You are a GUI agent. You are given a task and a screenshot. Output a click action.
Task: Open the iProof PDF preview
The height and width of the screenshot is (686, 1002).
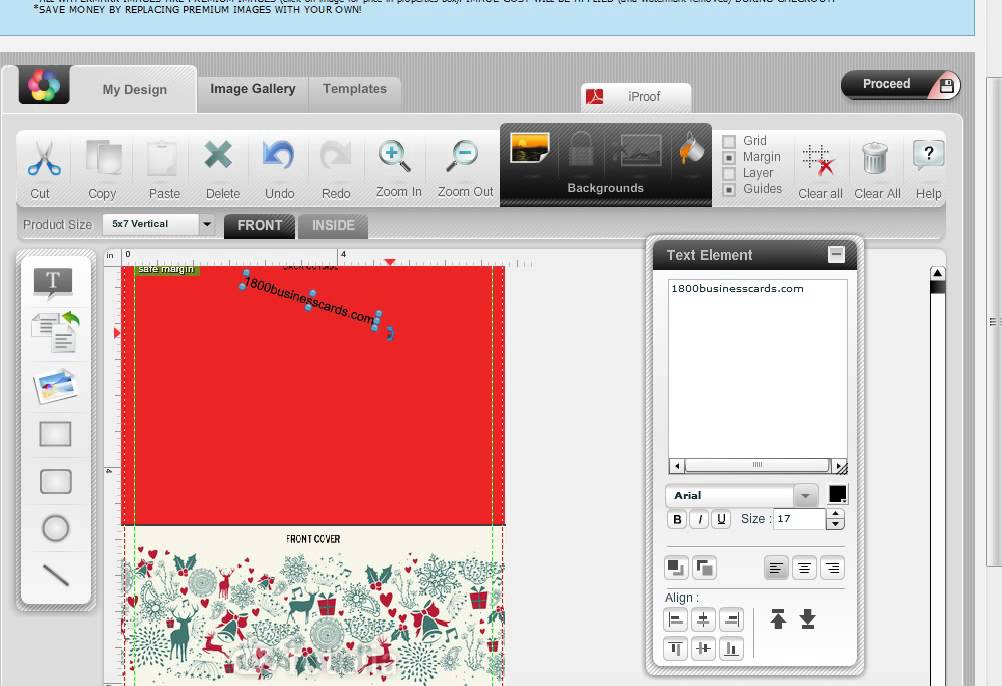point(636,96)
